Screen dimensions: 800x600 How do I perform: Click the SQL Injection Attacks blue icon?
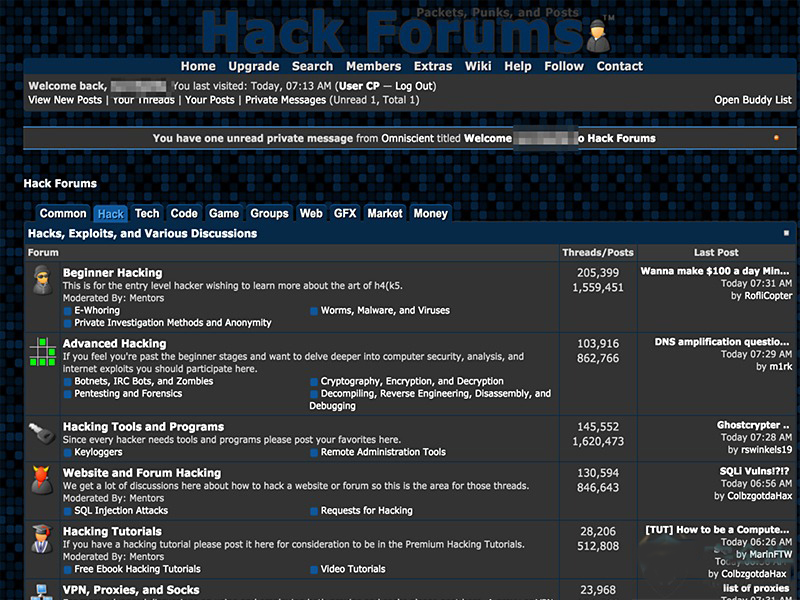click(x=67, y=511)
